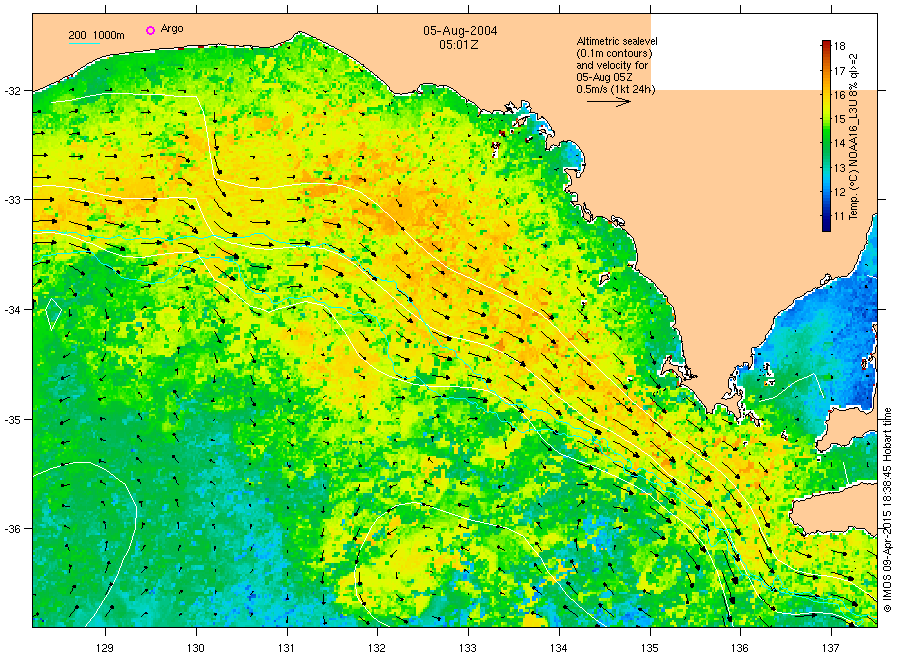This screenshot has height=660, width=900.
Task: Click the 11 value on color bar
Action: (839, 216)
